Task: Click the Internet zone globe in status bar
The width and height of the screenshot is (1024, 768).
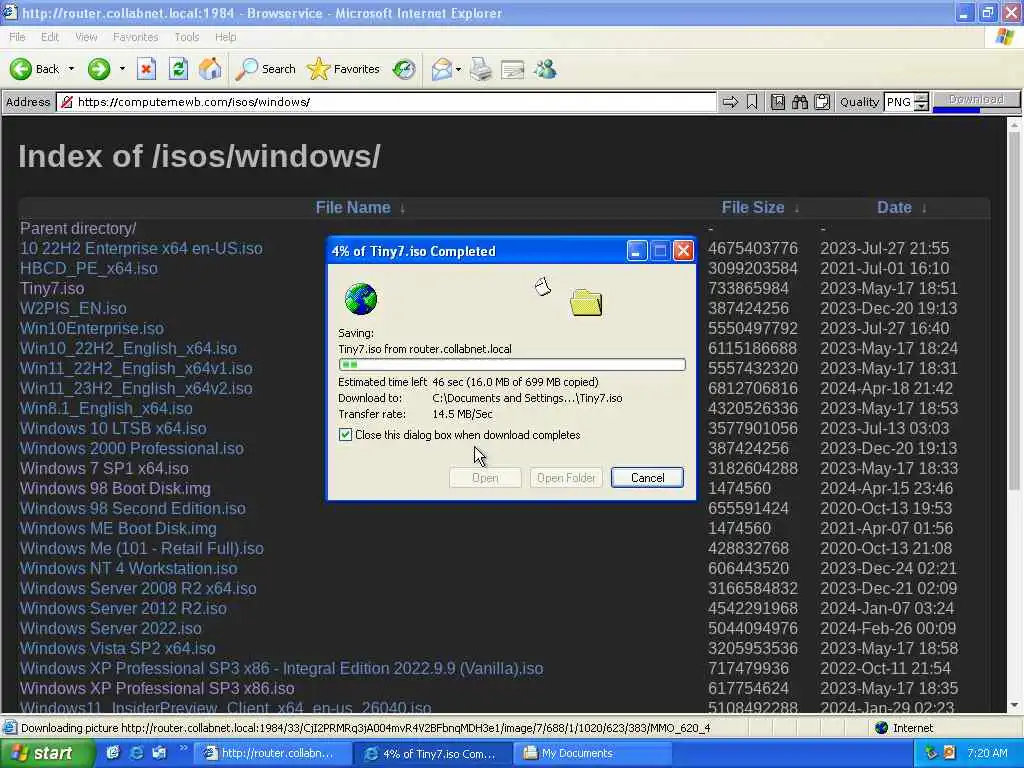Action: [x=881, y=728]
